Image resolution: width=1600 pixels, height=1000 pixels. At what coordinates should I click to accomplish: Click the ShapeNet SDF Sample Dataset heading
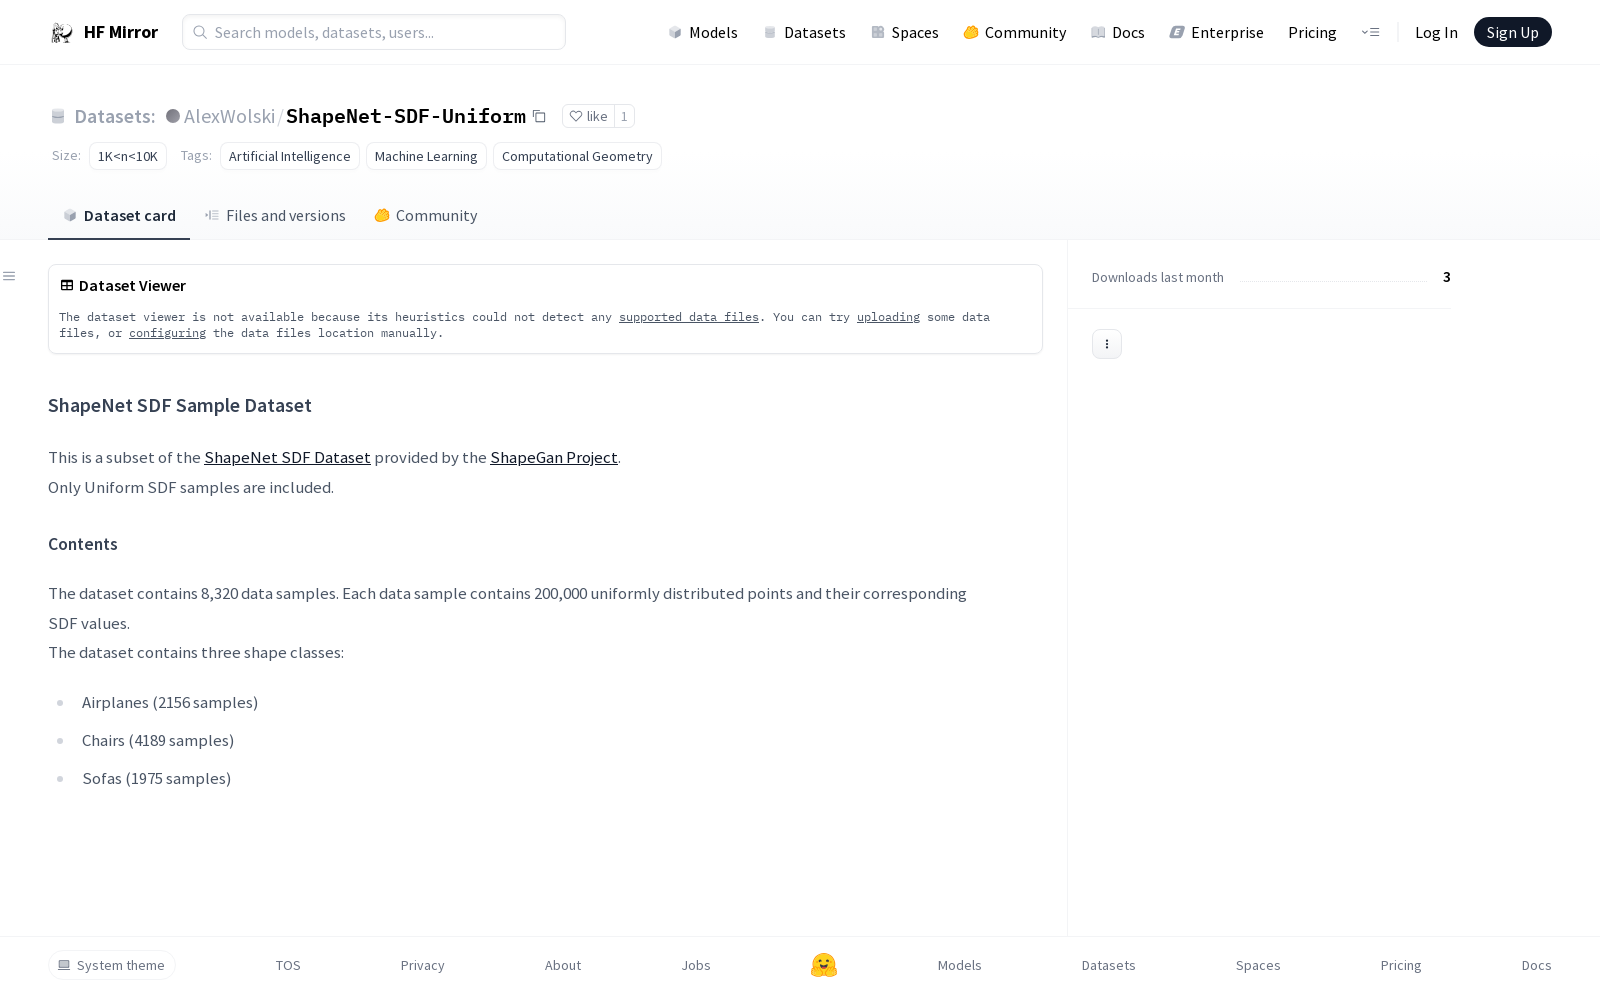[x=180, y=406]
